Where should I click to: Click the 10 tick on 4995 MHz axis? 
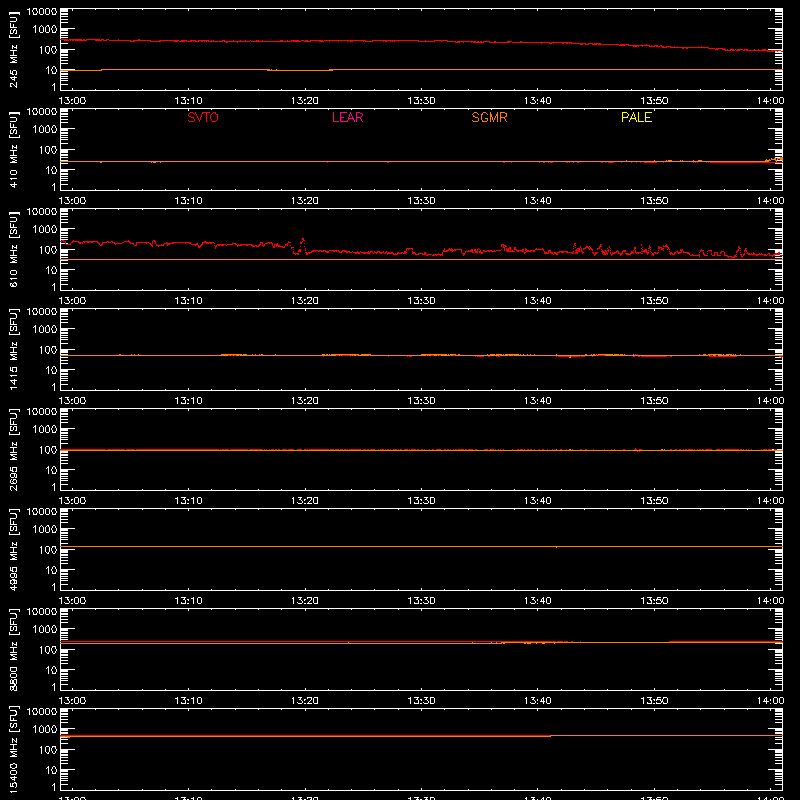(x=51, y=570)
